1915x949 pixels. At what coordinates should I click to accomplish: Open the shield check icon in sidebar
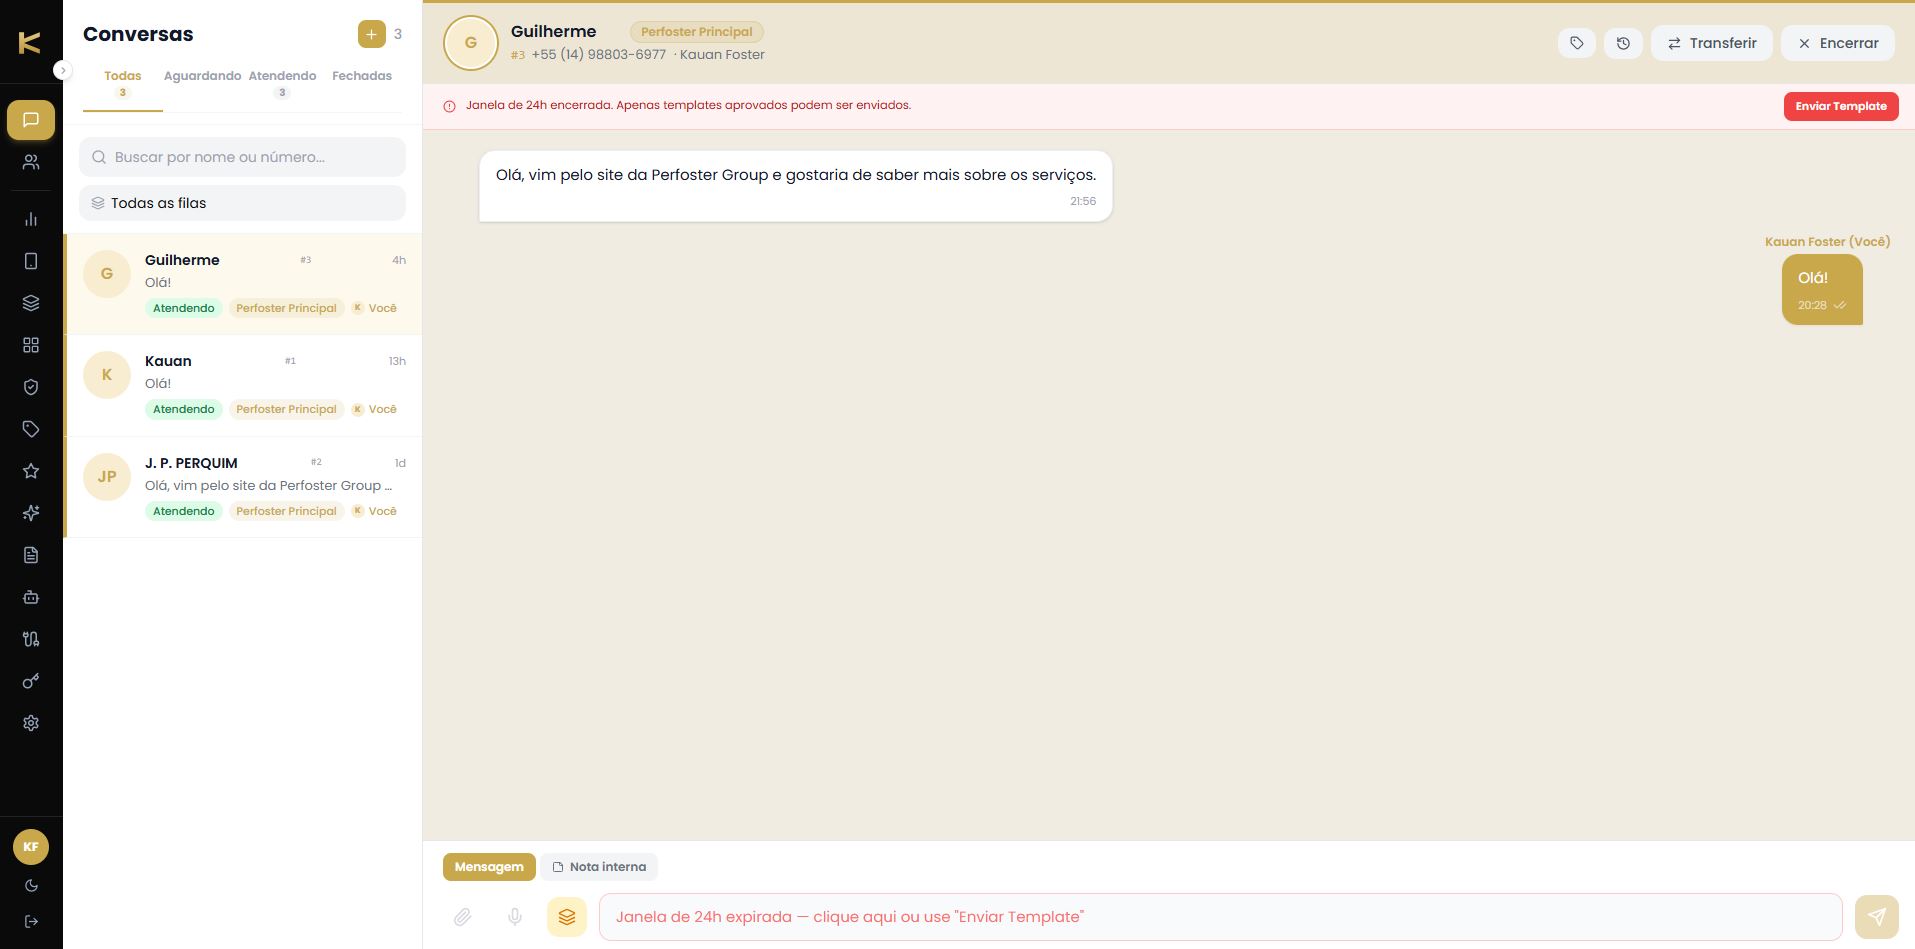coord(31,387)
